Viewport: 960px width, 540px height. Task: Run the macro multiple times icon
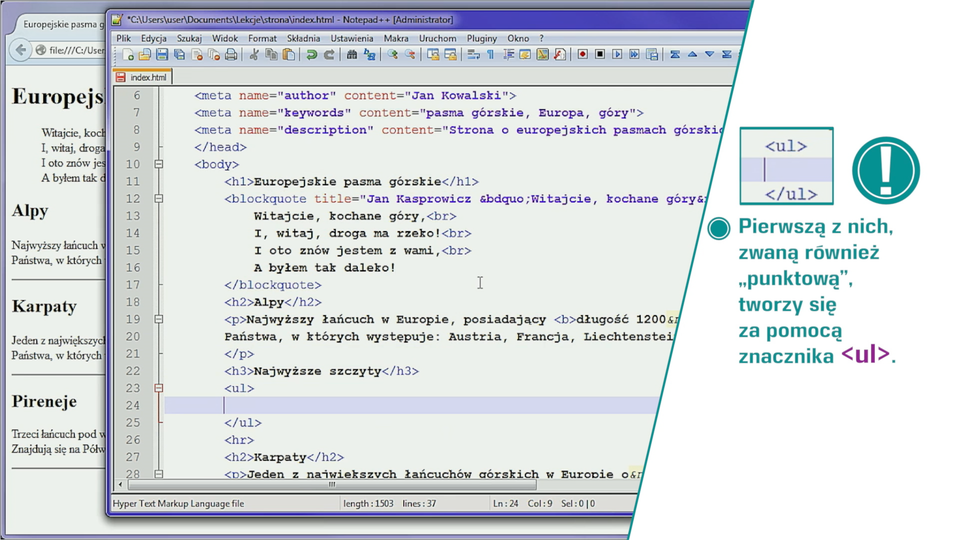tap(634, 54)
